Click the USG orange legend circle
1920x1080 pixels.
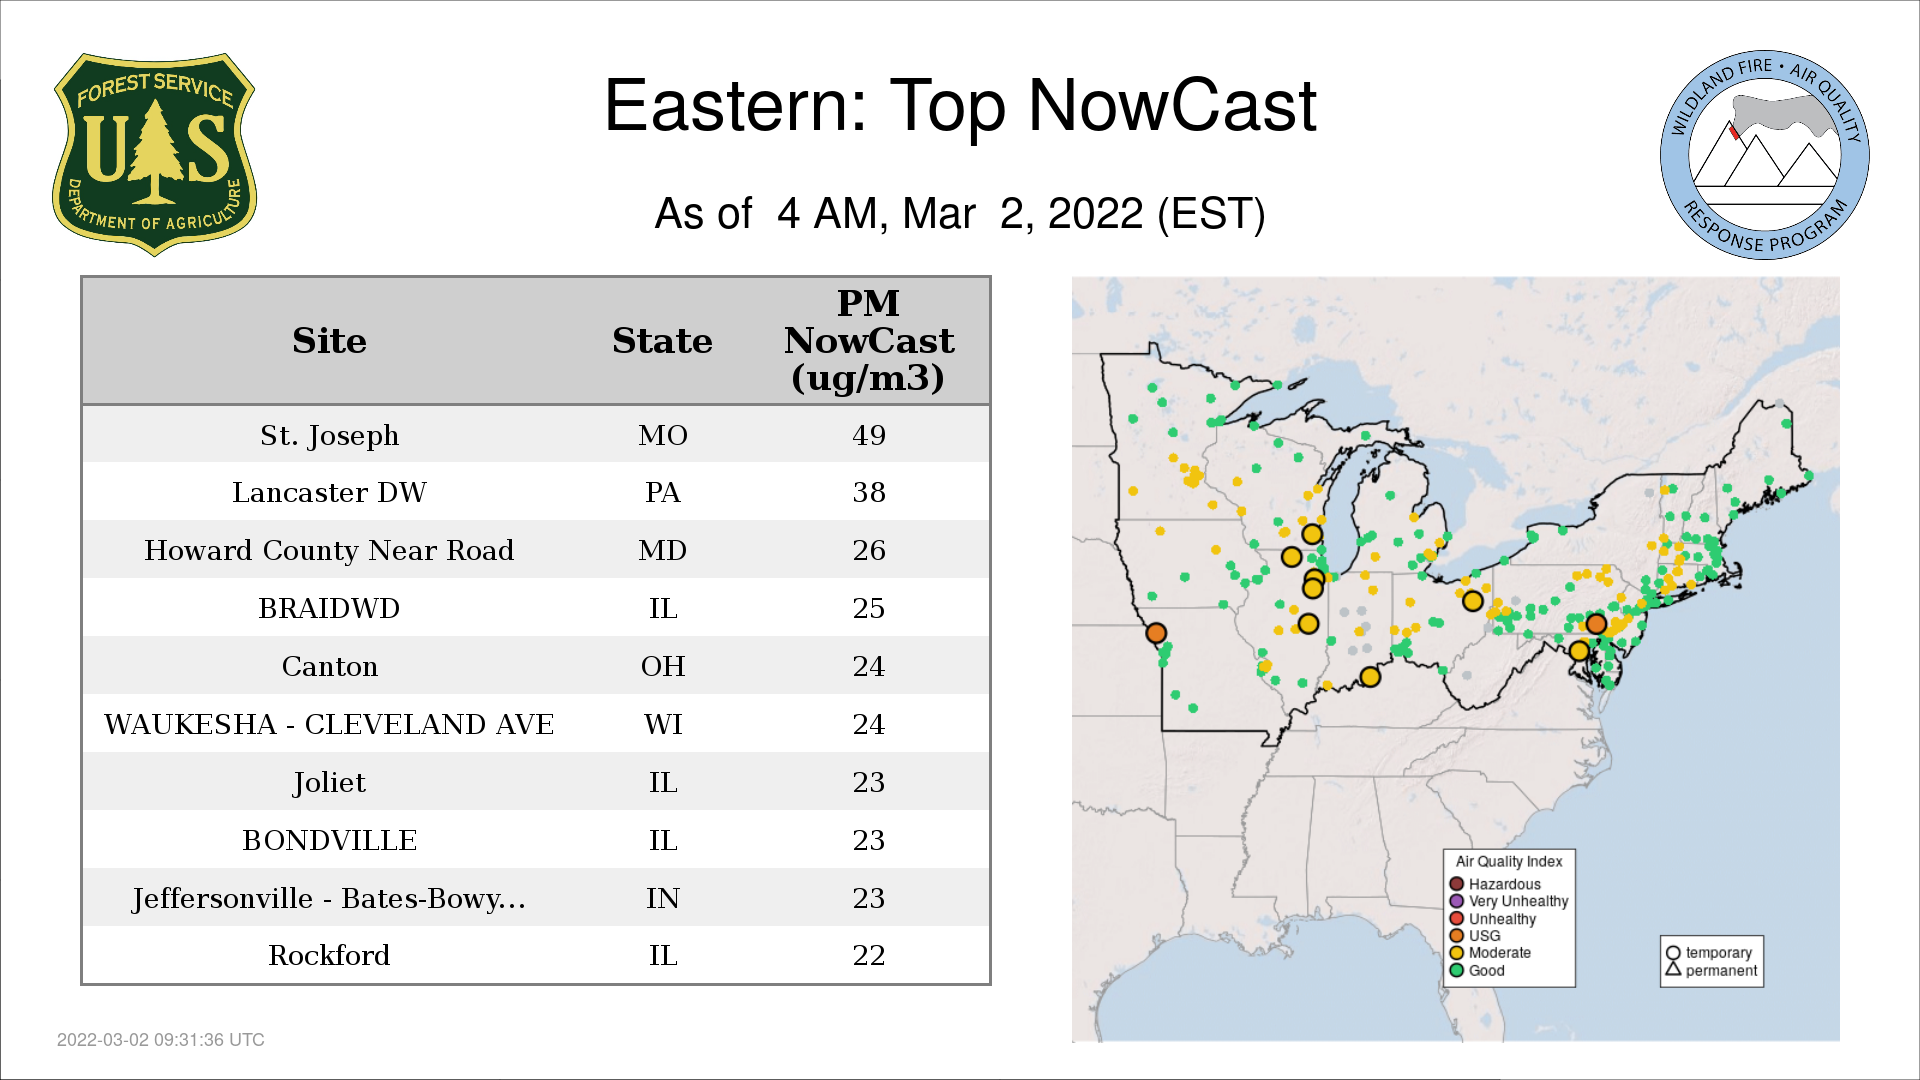tap(1457, 935)
